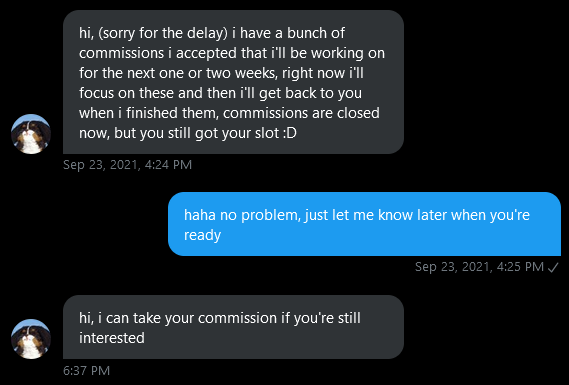Open sender's dog avatar beside first gray message
Image resolution: width=569 pixels, height=385 pixels.
31,134
